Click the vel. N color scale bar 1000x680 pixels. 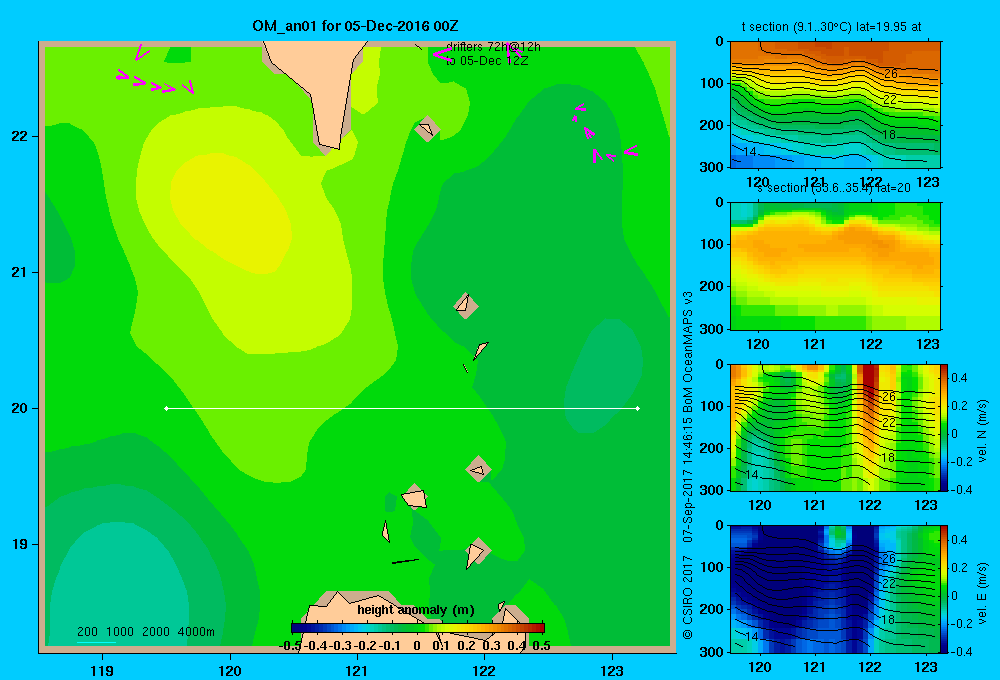(x=944, y=427)
